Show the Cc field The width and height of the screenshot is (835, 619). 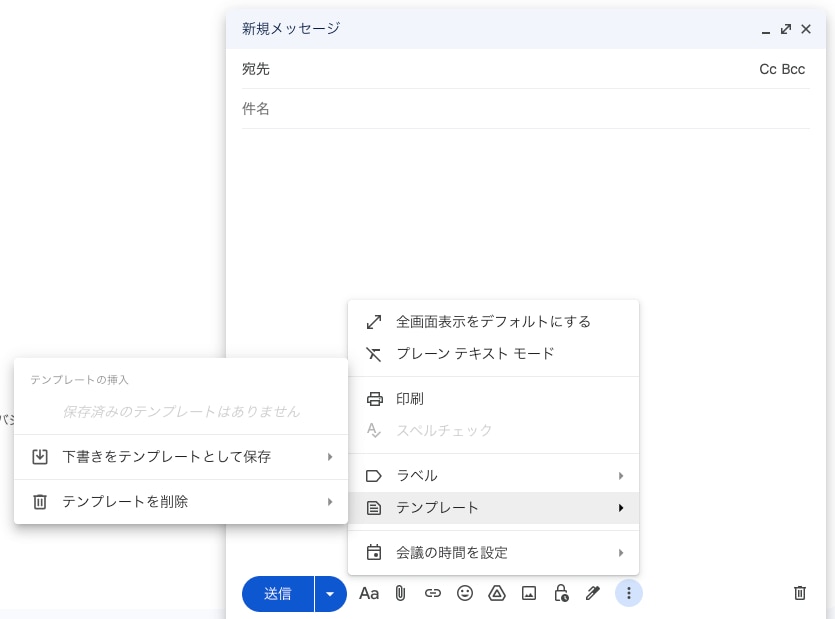(766, 69)
